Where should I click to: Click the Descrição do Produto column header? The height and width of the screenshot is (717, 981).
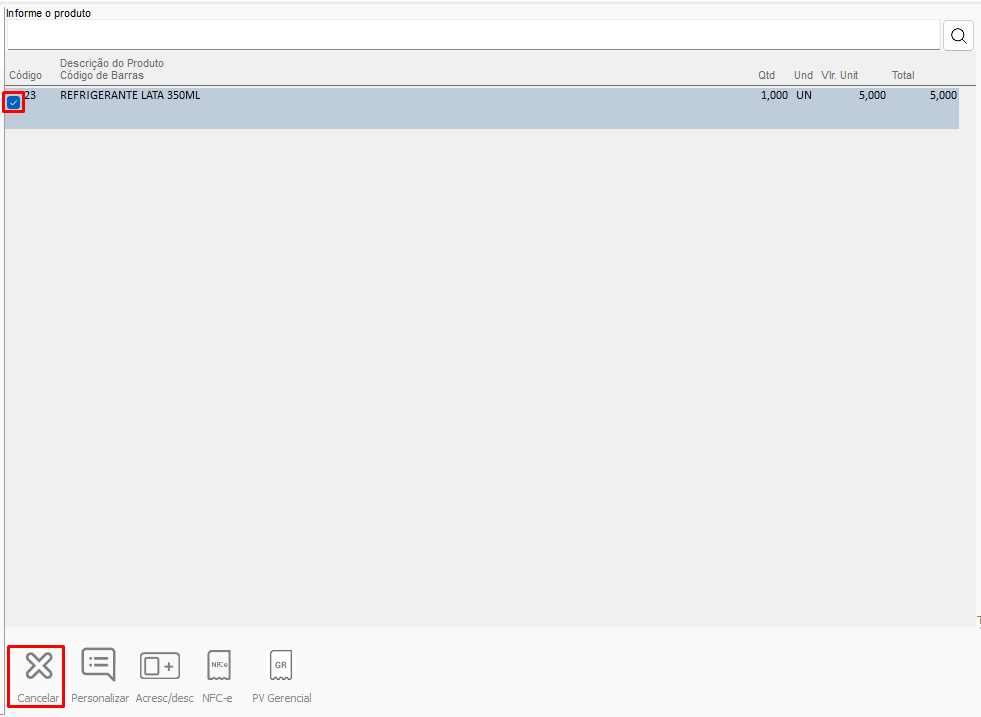(112, 64)
